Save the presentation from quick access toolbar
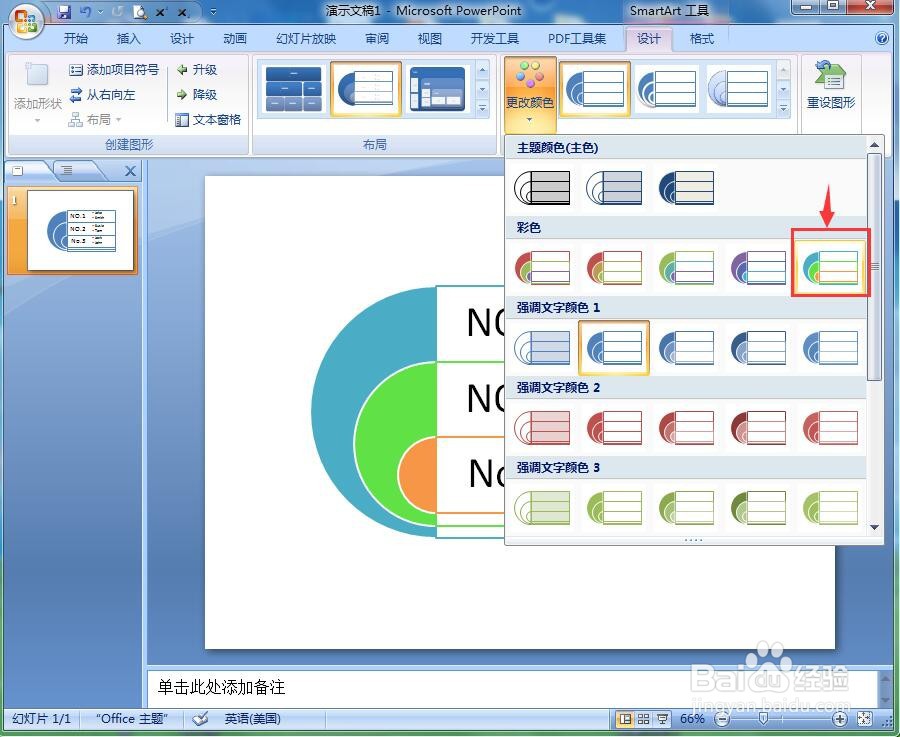The width and height of the screenshot is (900, 737). [x=64, y=11]
